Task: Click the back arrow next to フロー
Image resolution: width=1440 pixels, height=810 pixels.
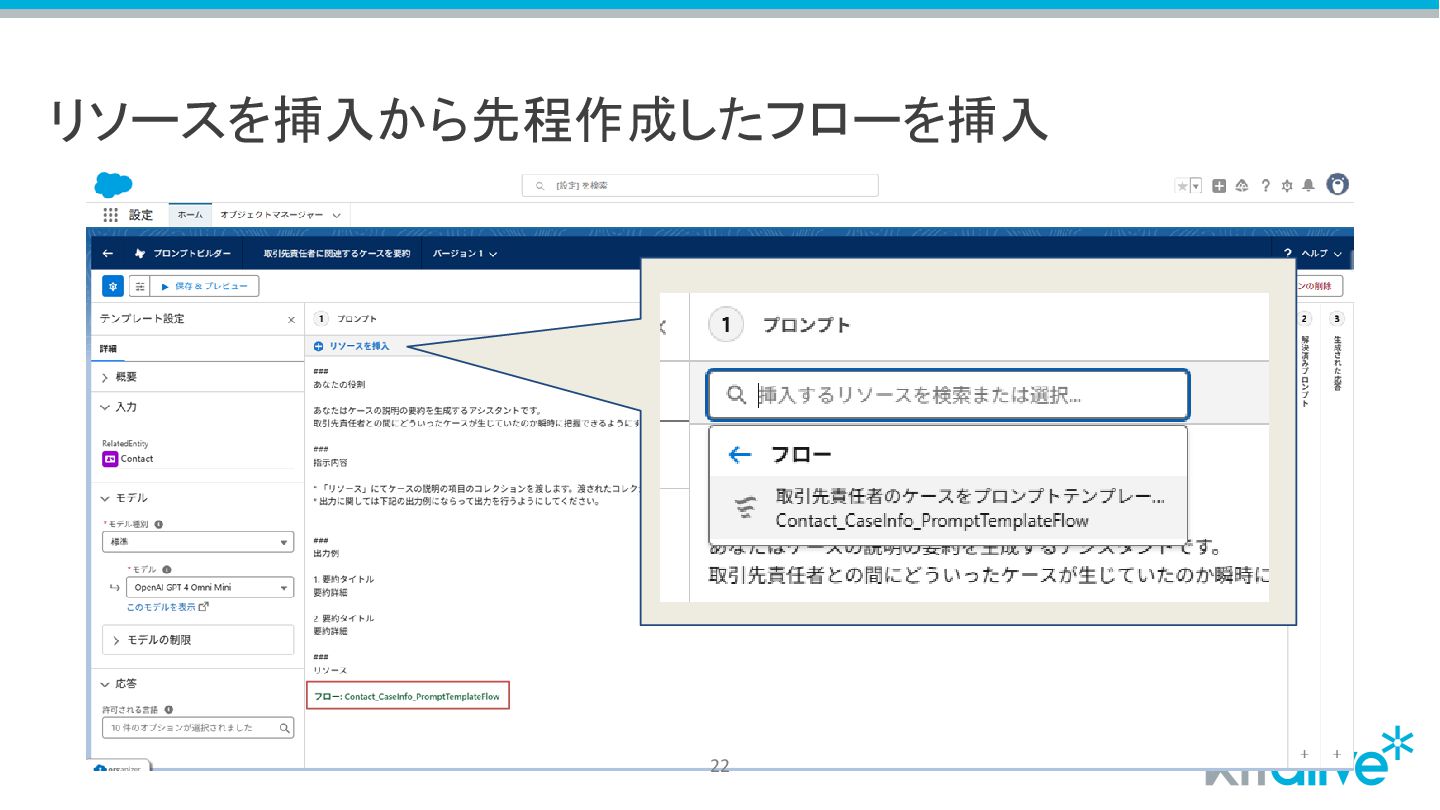Action: (x=740, y=455)
